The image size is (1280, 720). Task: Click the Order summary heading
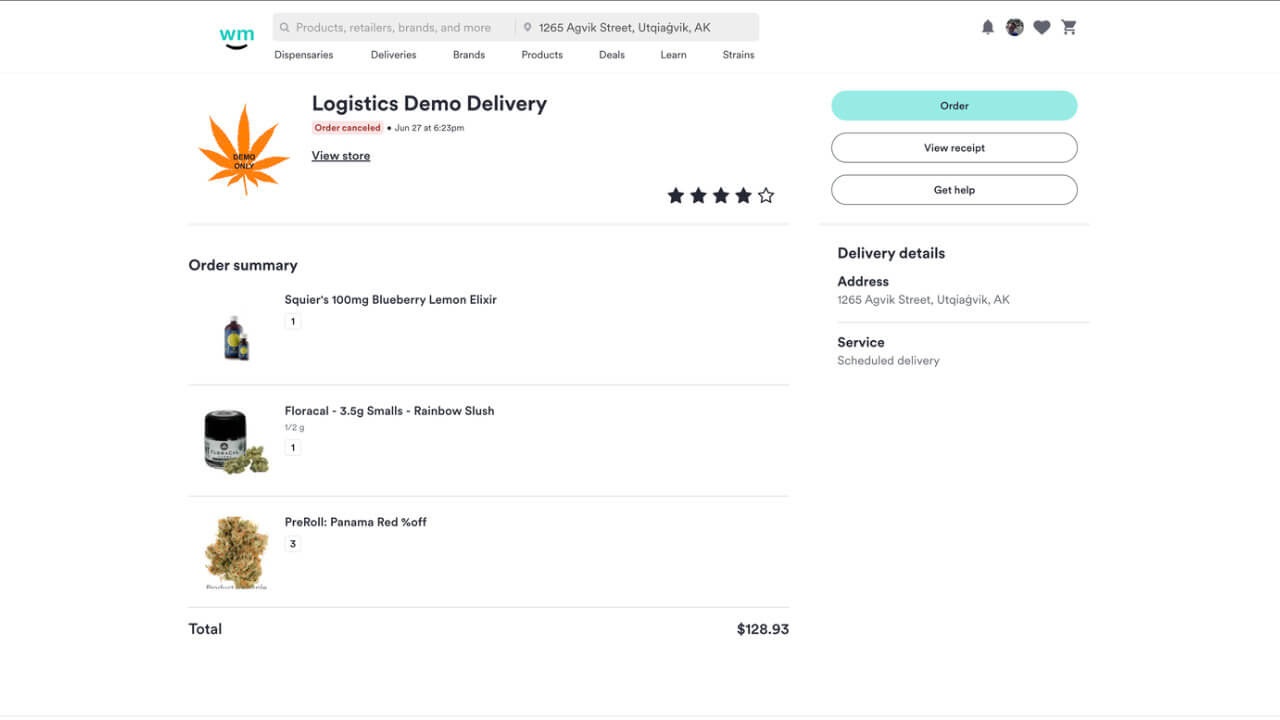point(243,265)
